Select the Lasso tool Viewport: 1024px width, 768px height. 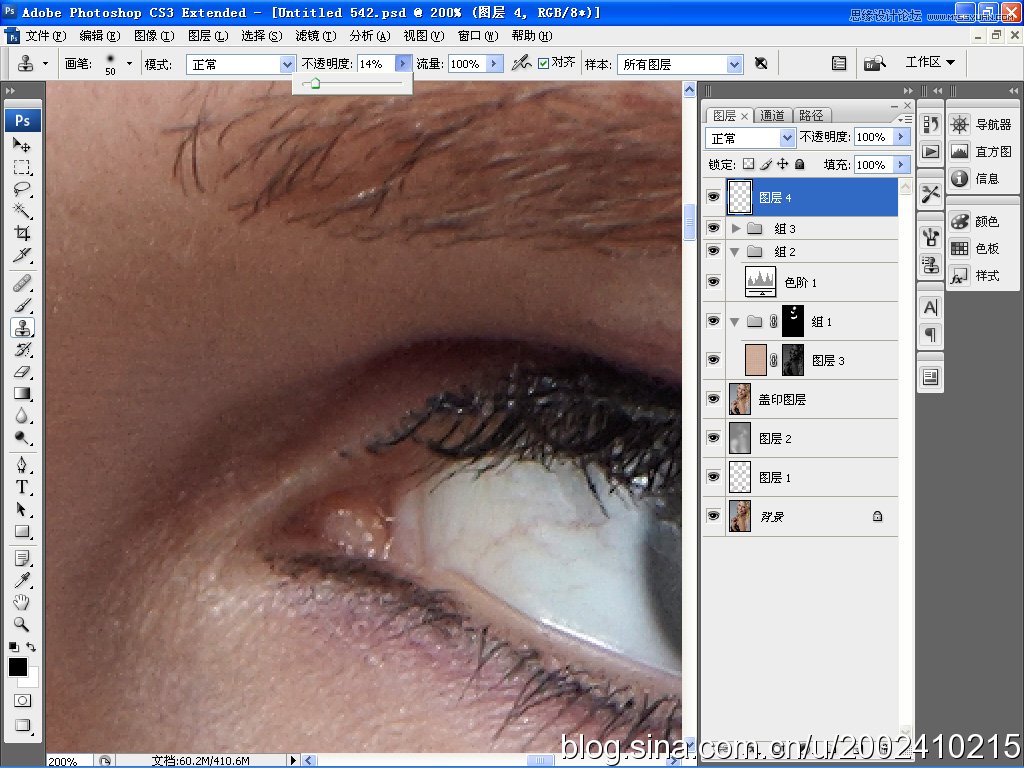coord(22,189)
